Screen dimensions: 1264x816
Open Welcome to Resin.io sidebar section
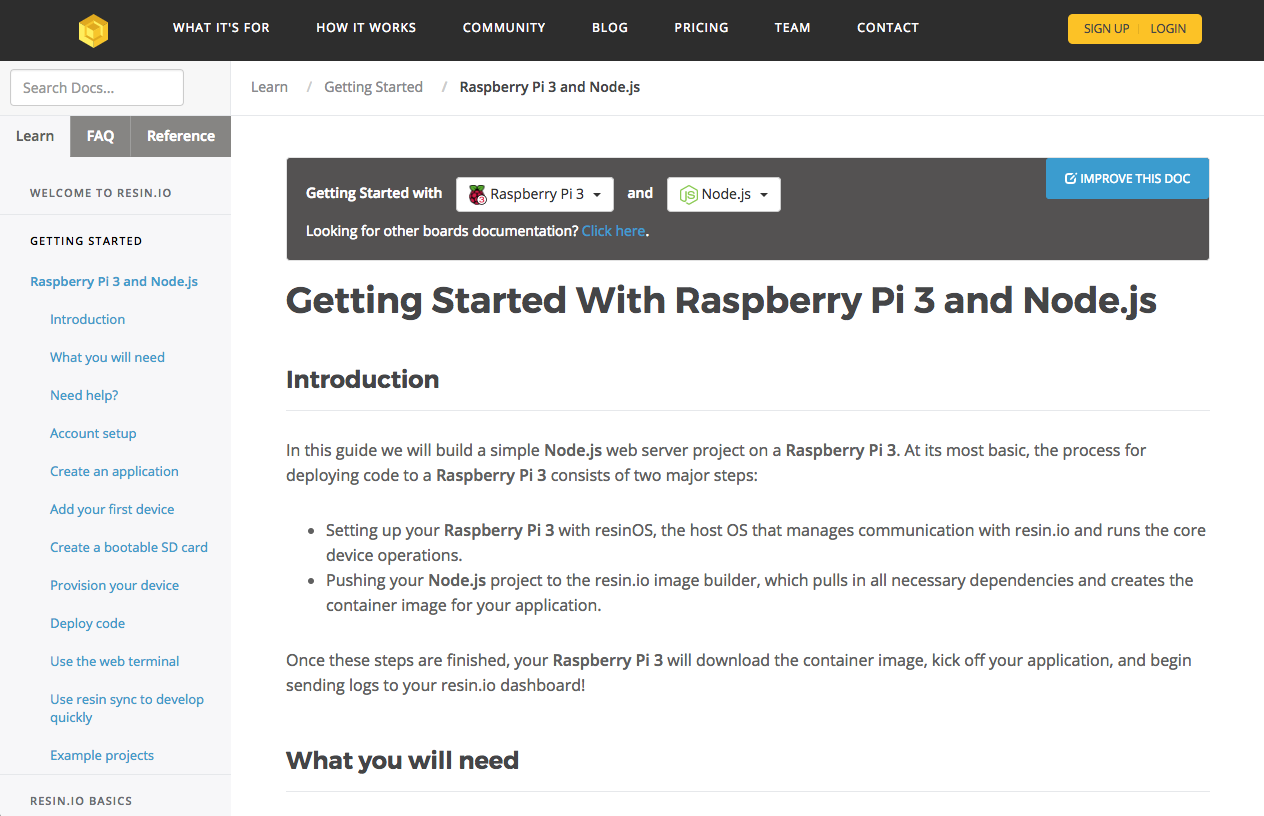click(x=101, y=193)
